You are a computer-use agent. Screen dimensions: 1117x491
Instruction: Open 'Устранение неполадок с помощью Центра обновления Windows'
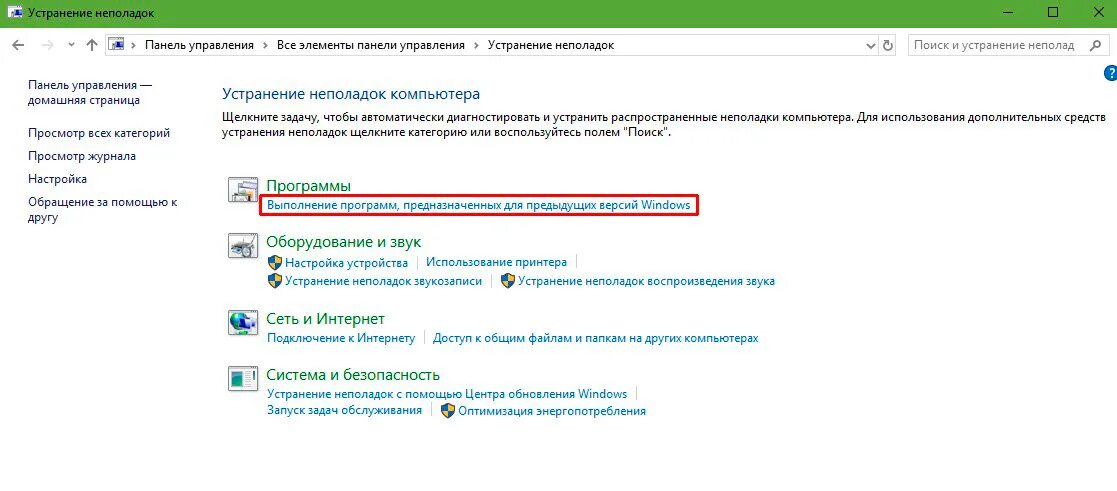[447, 393]
